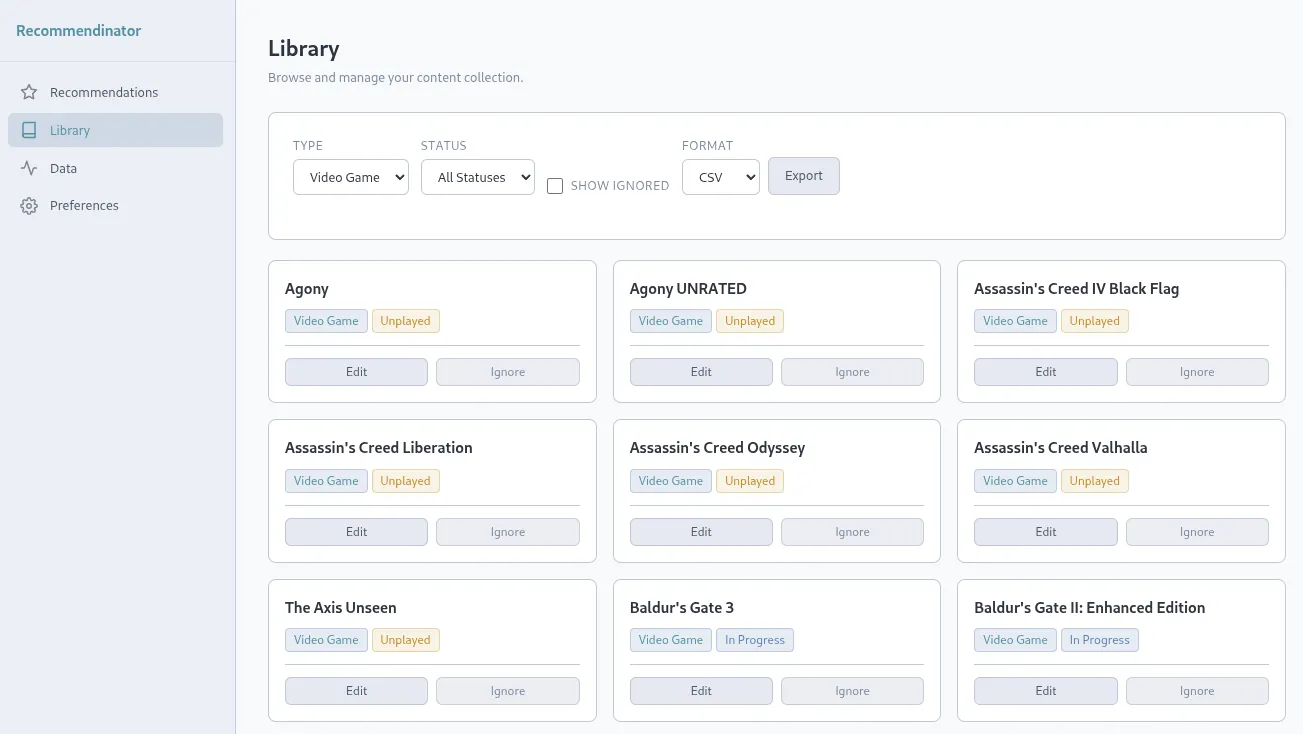Viewport: 1303px width, 734px height.
Task: Edit the Agony UNRATED entry
Action: (701, 372)
